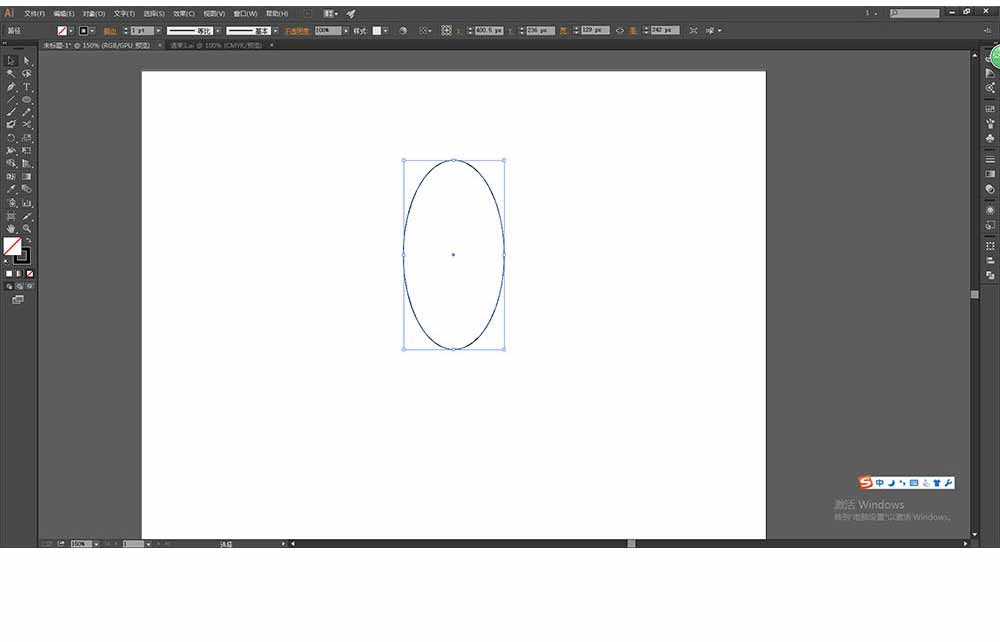Set paint mode to None
Image resolution: width=1000 pixels, height=642 pixels.
[29, 274]
